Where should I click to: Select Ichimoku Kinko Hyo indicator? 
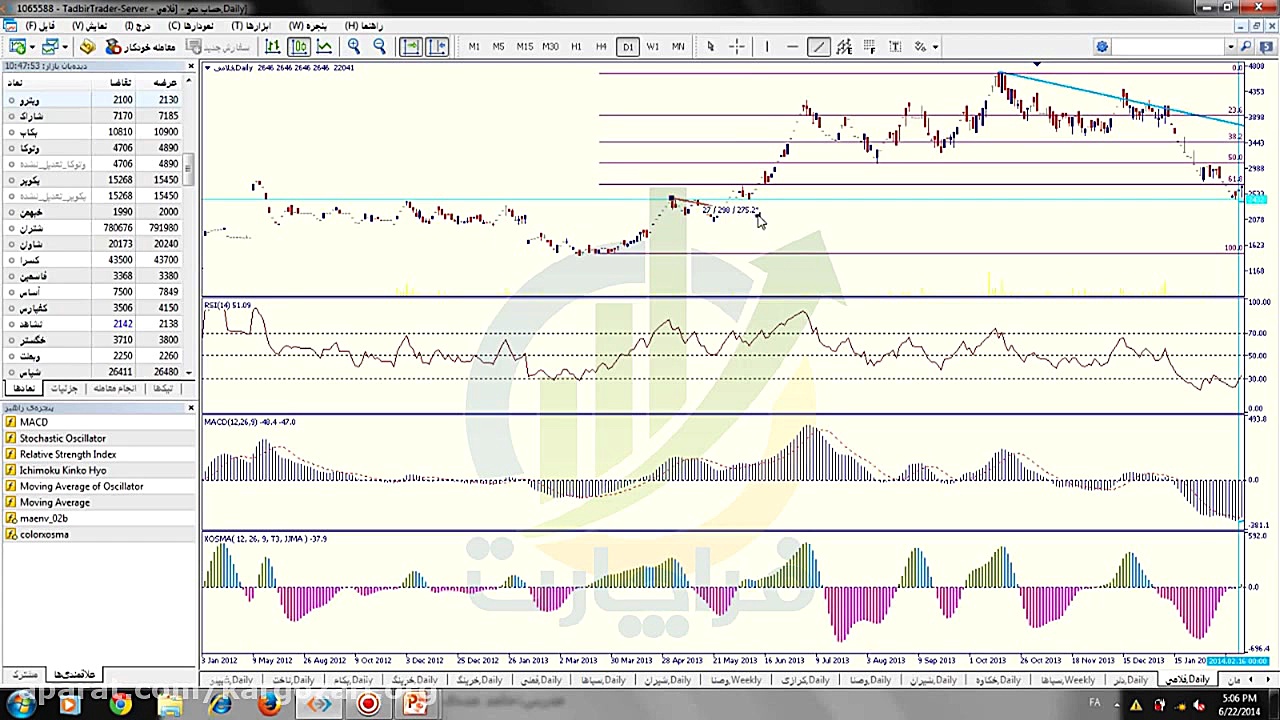coord(63,470)
